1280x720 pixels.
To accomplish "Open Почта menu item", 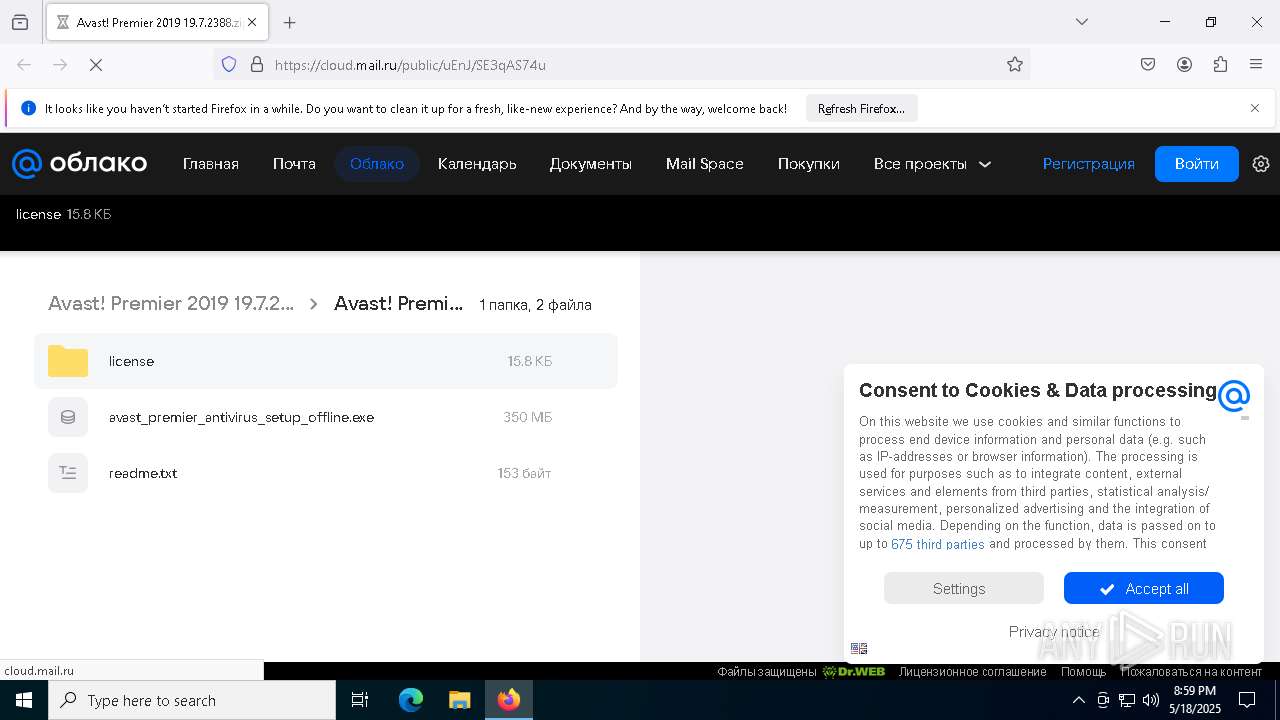I will [294, 164].
